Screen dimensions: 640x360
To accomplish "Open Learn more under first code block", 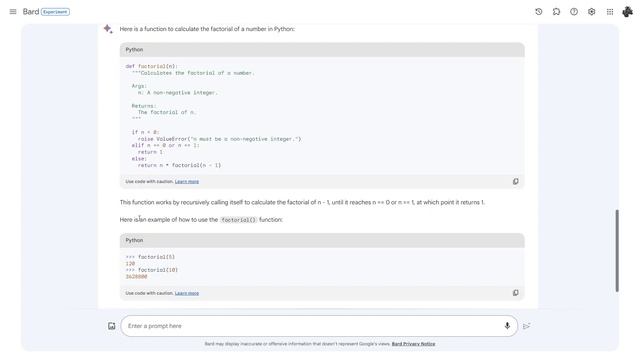I will 187,182.
